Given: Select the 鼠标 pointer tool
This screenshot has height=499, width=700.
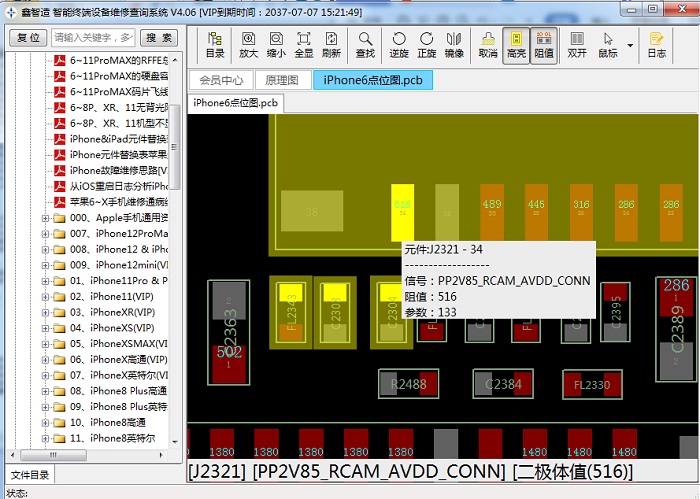Looking at the screenshot, I should 608,45.
